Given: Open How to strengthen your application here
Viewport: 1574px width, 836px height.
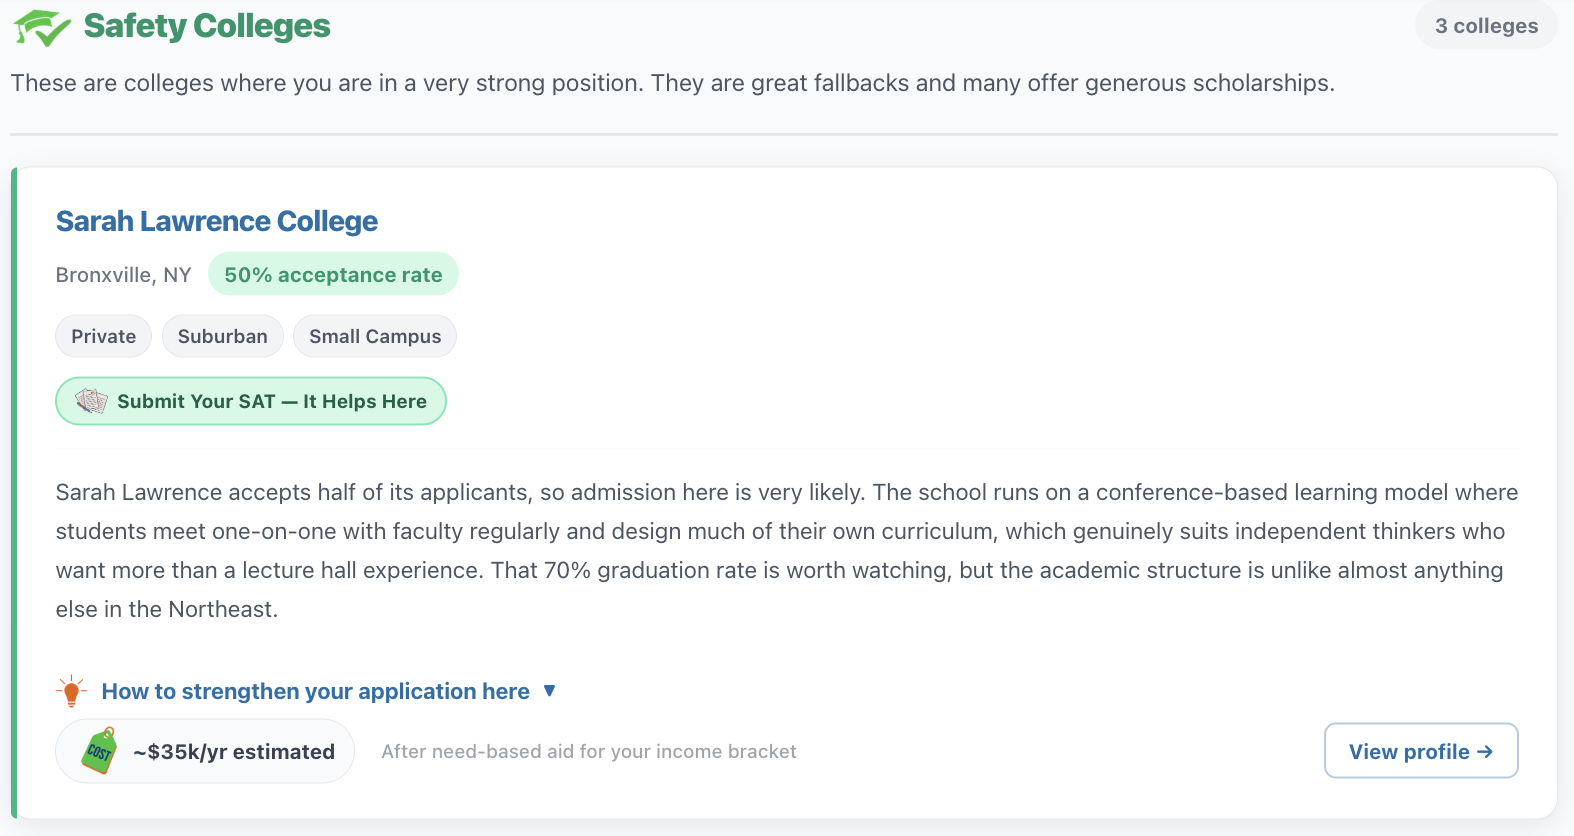Looking at the screenshot, I should click(316, 691).
